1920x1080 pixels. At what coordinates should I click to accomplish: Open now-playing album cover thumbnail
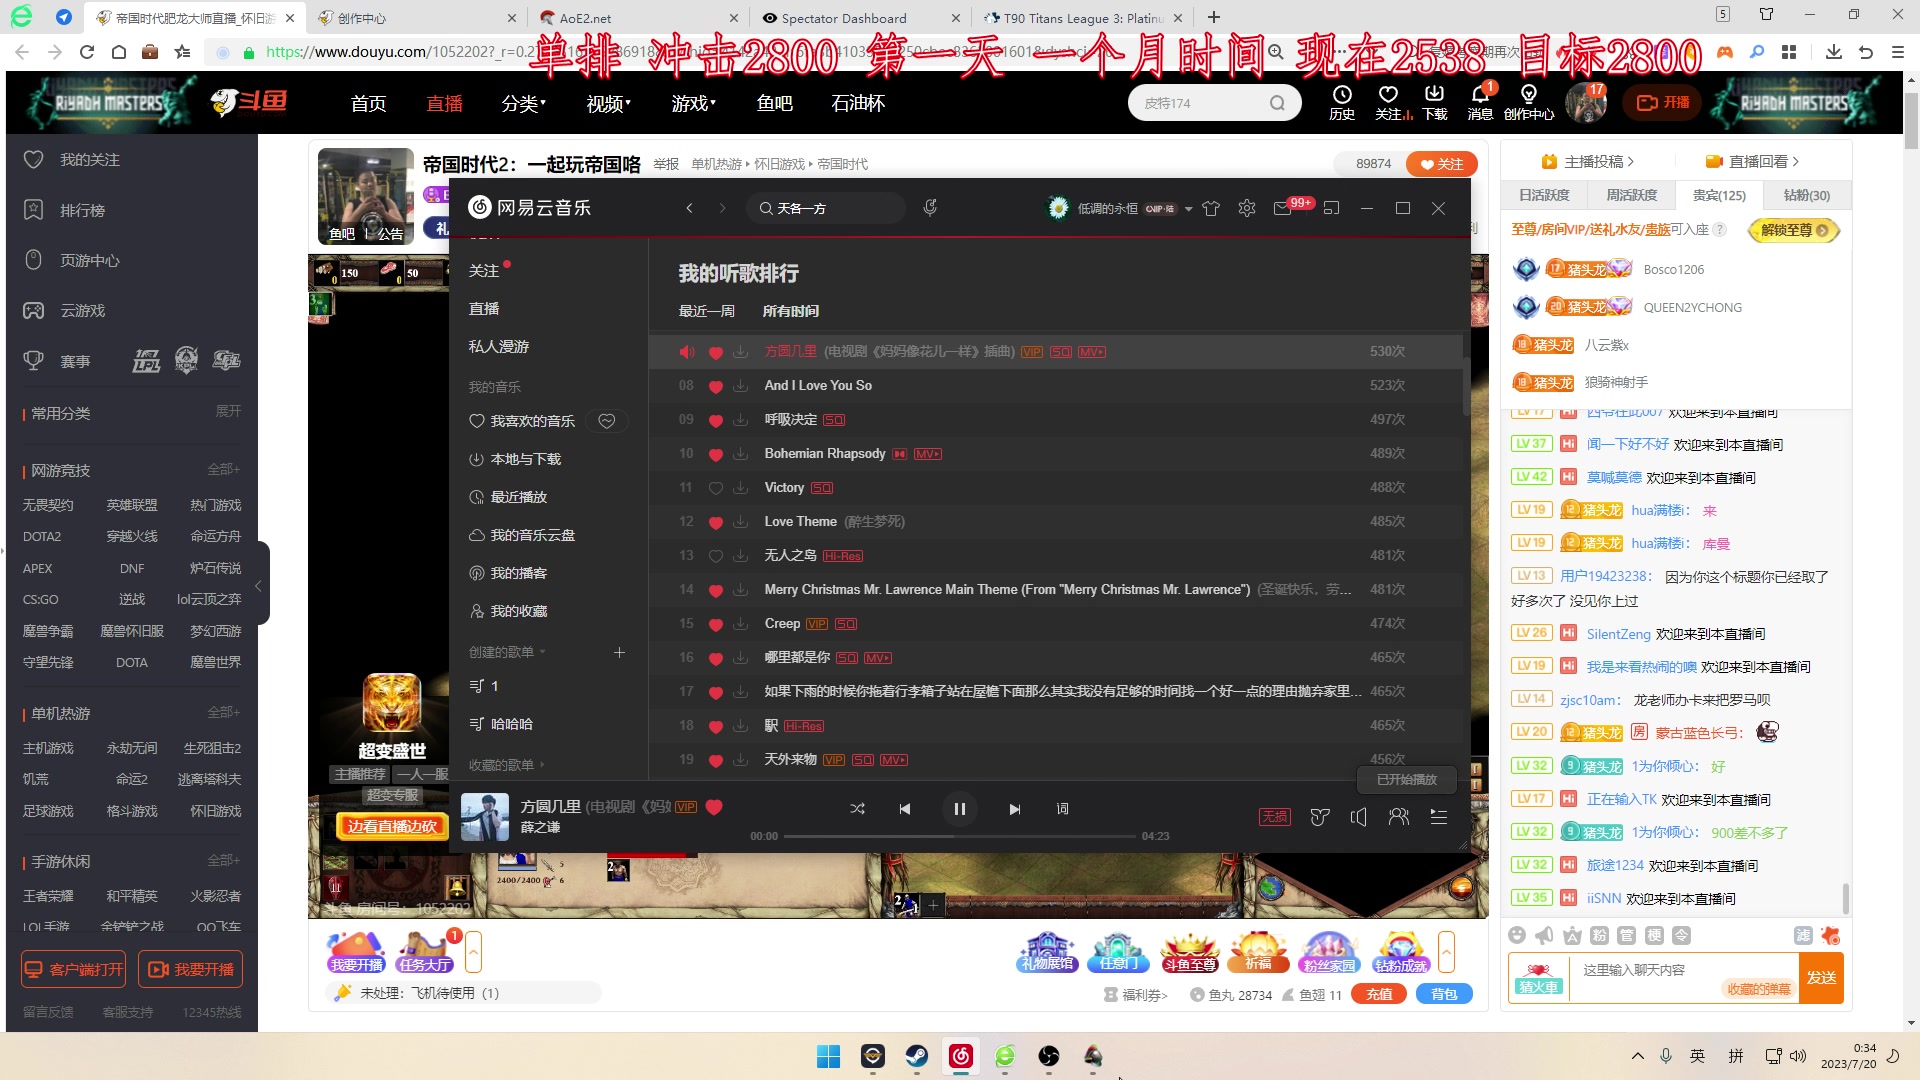point(485,817)
